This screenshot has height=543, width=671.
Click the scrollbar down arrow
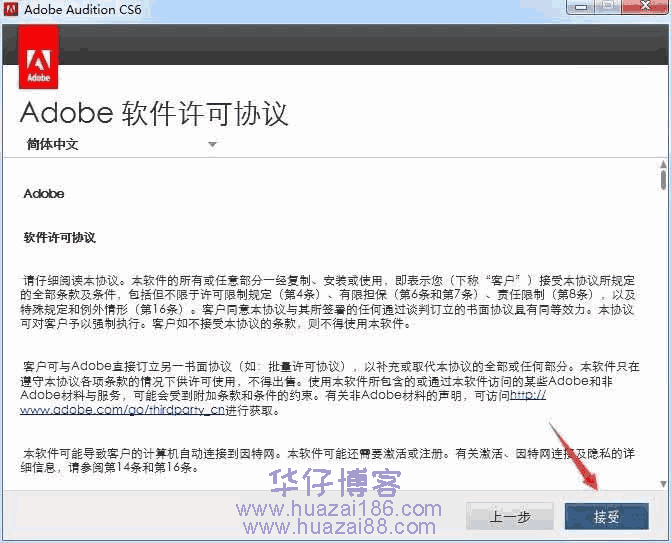pyautogui.click(x=663, y=484)
